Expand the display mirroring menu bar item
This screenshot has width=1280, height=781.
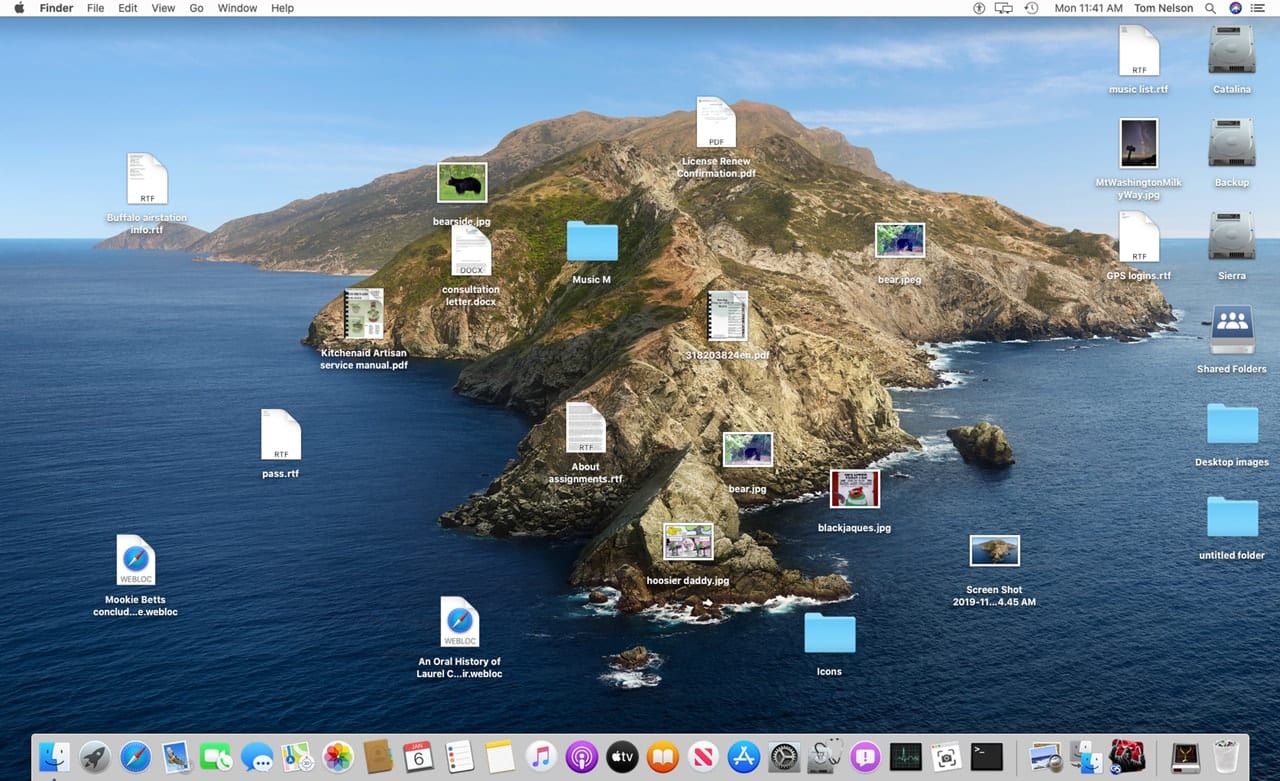[x=1005, y=8]
